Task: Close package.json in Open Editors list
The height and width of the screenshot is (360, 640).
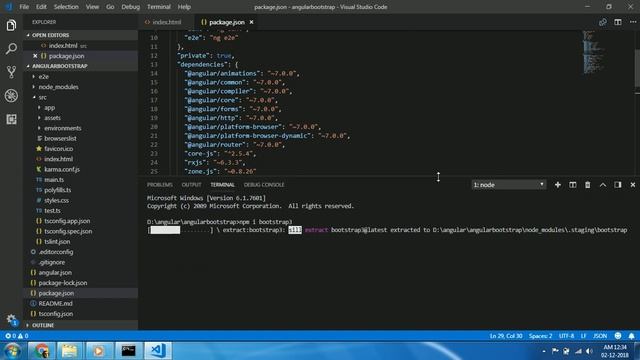Action: [x=35, y=56]
